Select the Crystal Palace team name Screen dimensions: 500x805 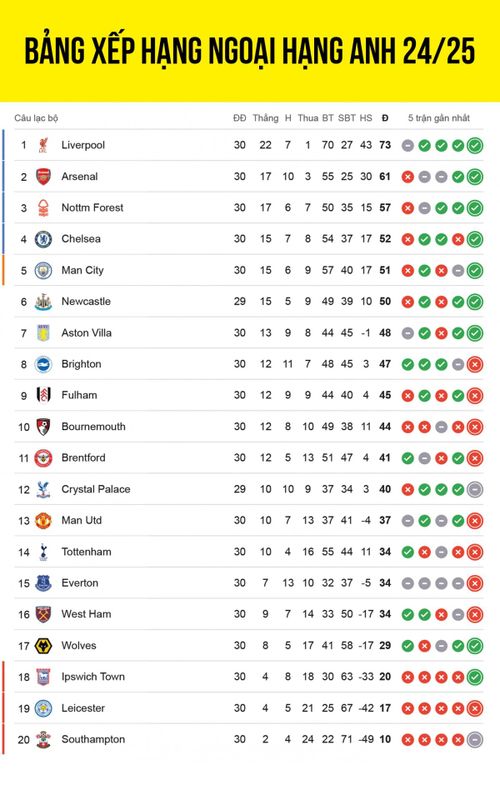[96, 489]
